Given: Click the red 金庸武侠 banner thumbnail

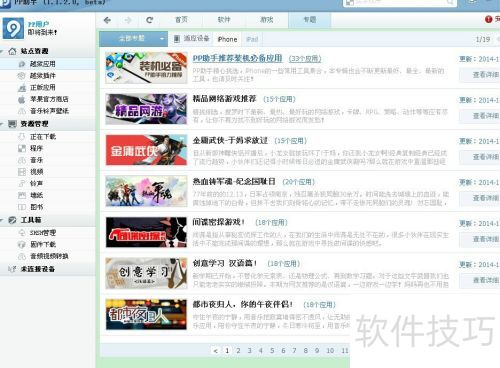Looking at the screenshot, I should [x=146, y=150].
